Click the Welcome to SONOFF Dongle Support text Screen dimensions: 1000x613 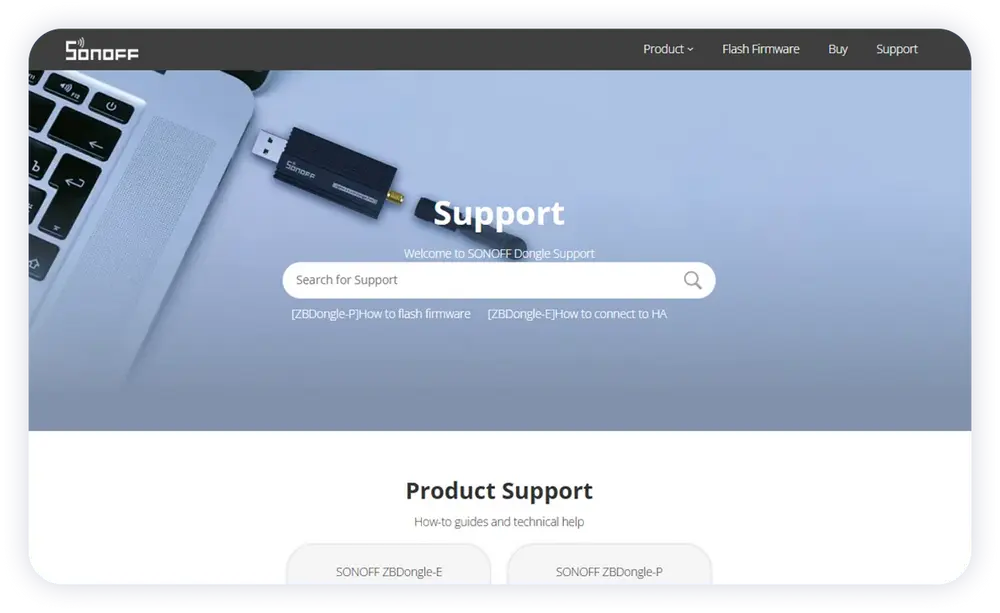click(499, 253)
